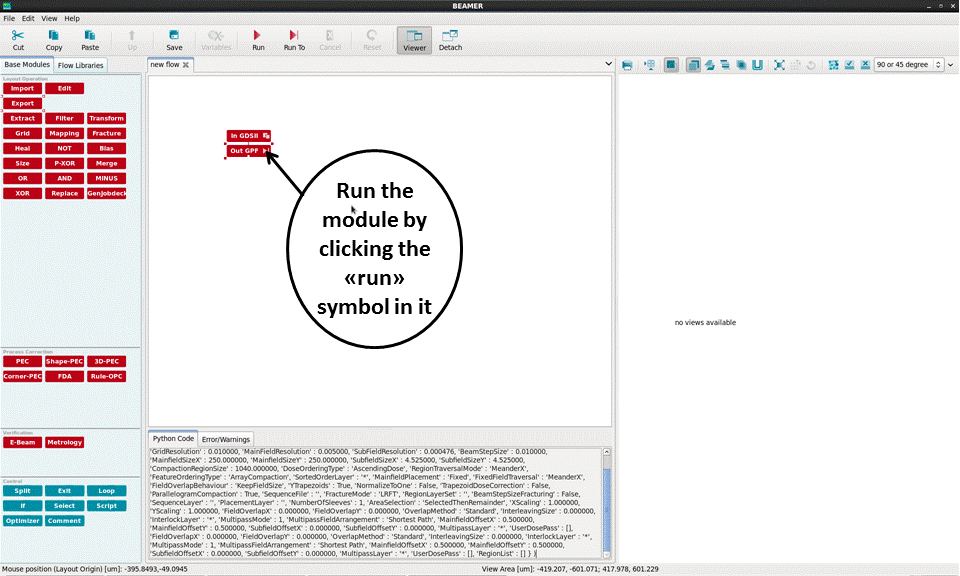Save the flow with the Save icon
This screenshot has height=576, width=960.
point(174,39)
